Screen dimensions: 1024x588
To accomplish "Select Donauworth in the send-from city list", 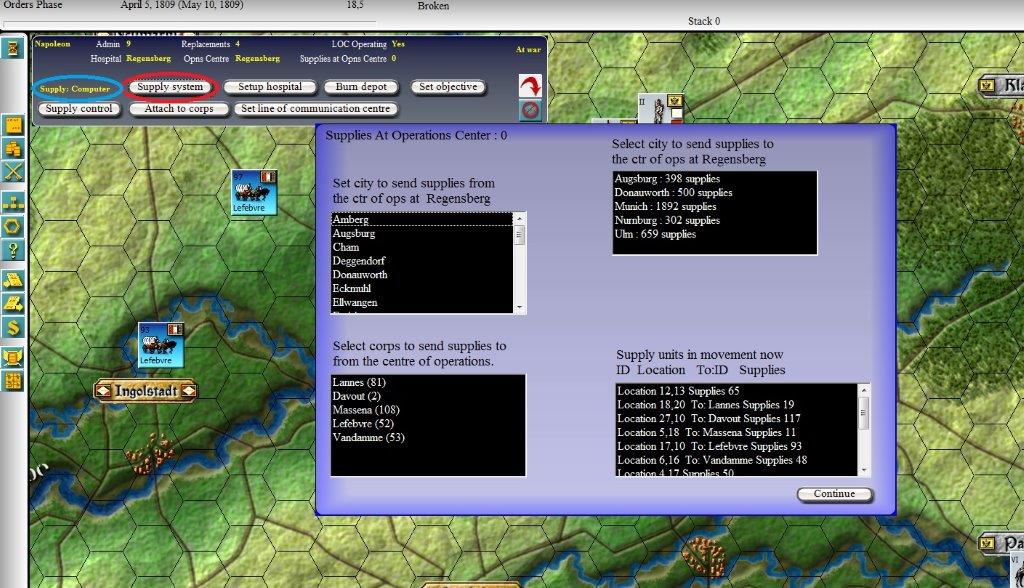I will pos(422,274).
